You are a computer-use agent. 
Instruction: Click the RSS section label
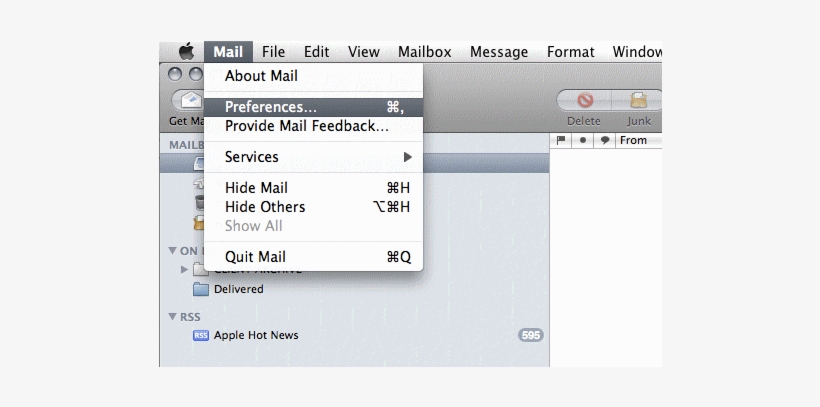click(190, 317)
